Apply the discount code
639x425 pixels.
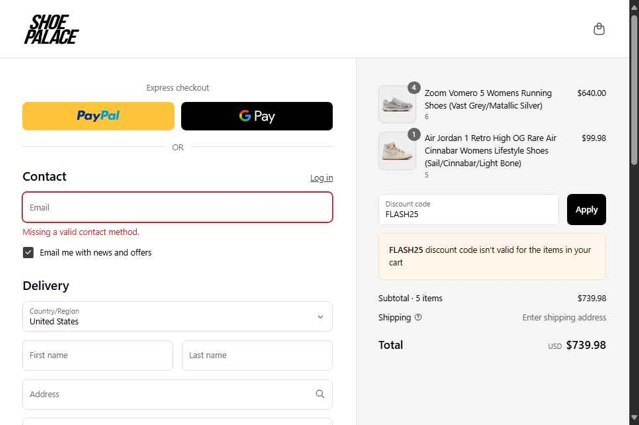tap(586, 209)
